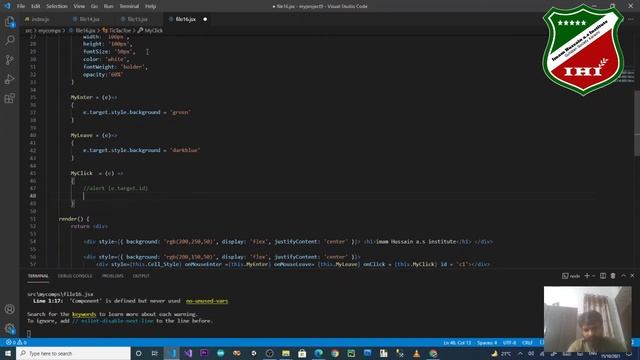The height and width of the screenshot is (360, 640).
Task: Select the node terminal shell label
Action: (571, 276)
